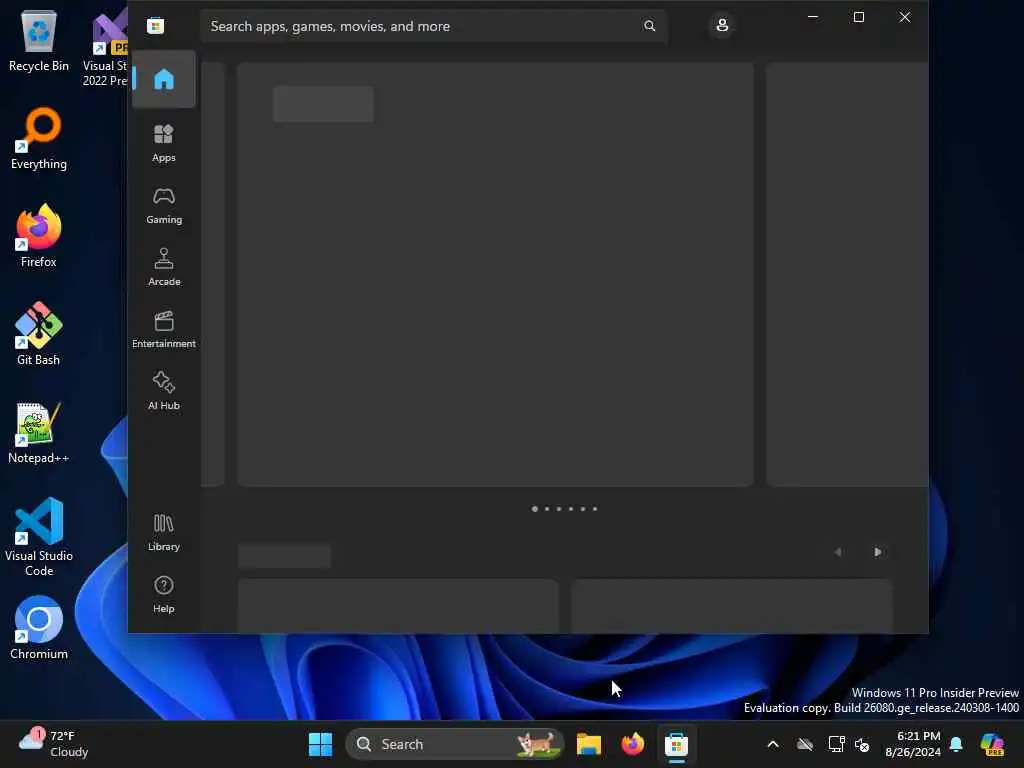
Task: Open the Entertainment section
Action: coord(164,329)
